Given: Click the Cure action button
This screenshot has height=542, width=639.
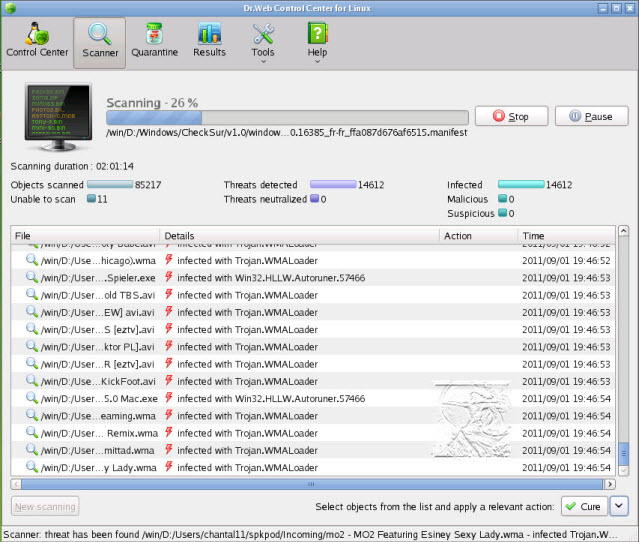Looking at the screenshot, I should 584,506.
